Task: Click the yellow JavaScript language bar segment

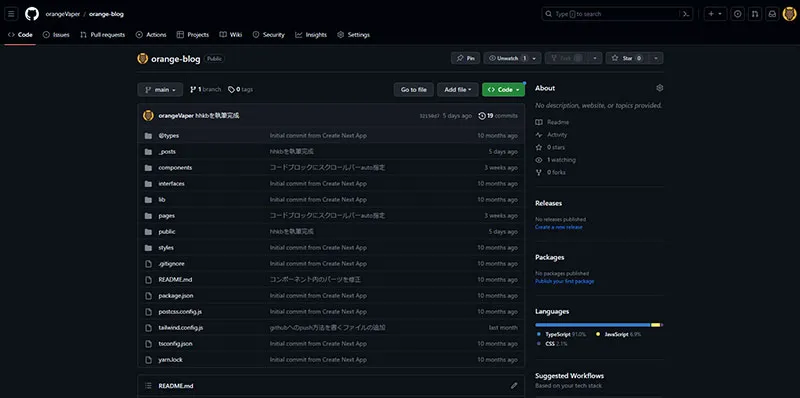Action: [656, 325]
